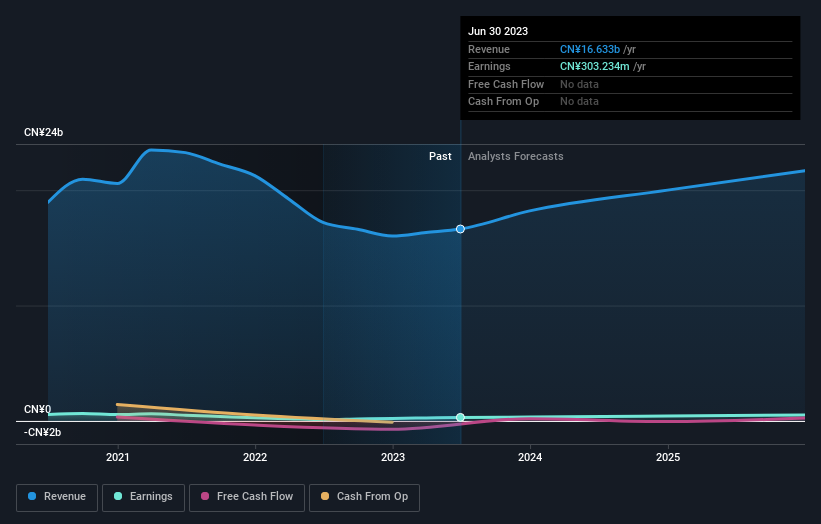821x524 pixels.
Task: Click the 2021 x-axis label
Action: 118,458
